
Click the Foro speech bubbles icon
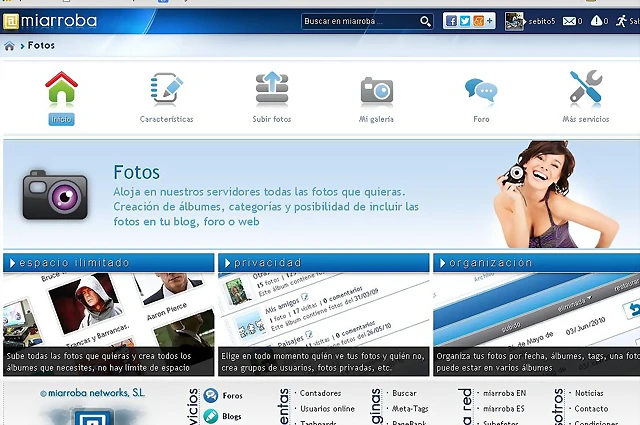click(x=481, y=90)
